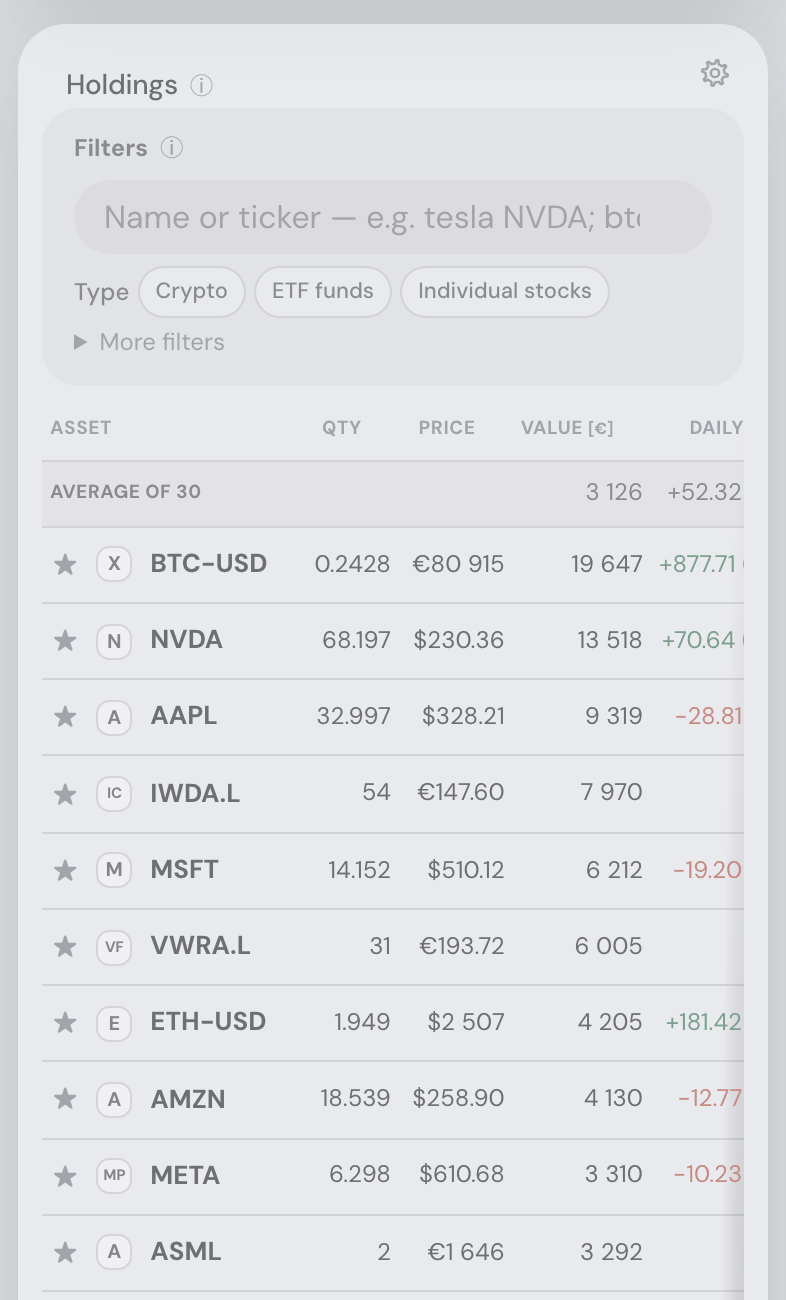Expand the More filters section
This screenshot has width=786, height=1300.
[x=149, y=342]
